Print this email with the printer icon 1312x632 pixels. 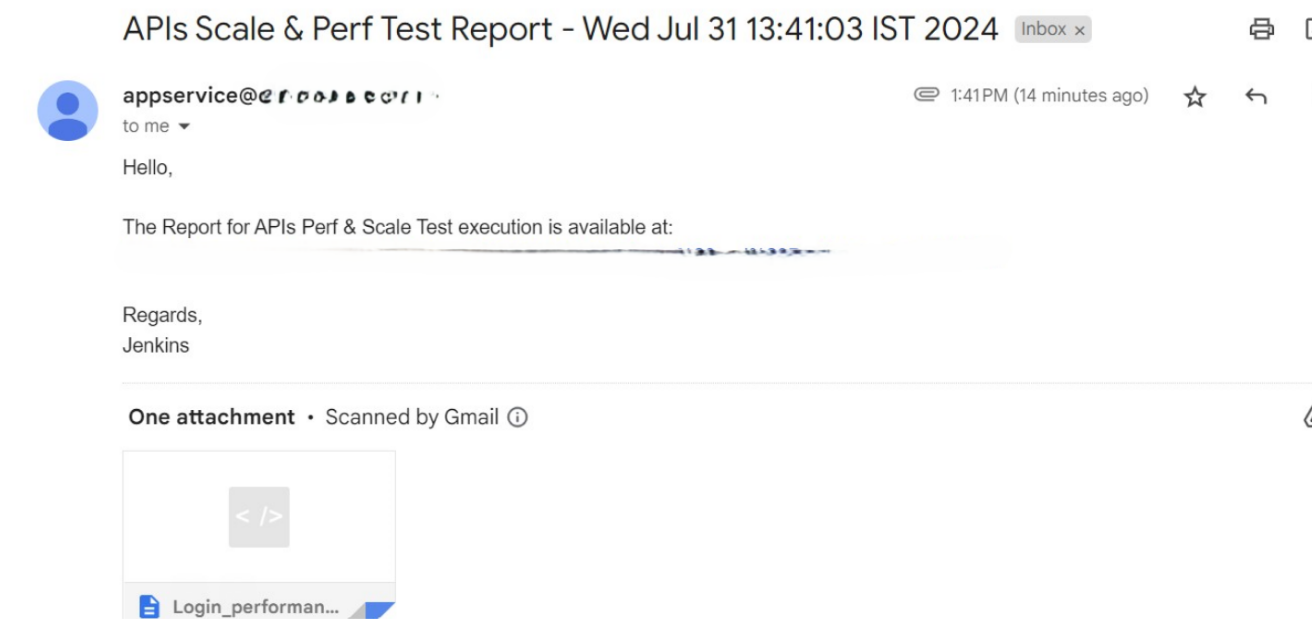1262,29
